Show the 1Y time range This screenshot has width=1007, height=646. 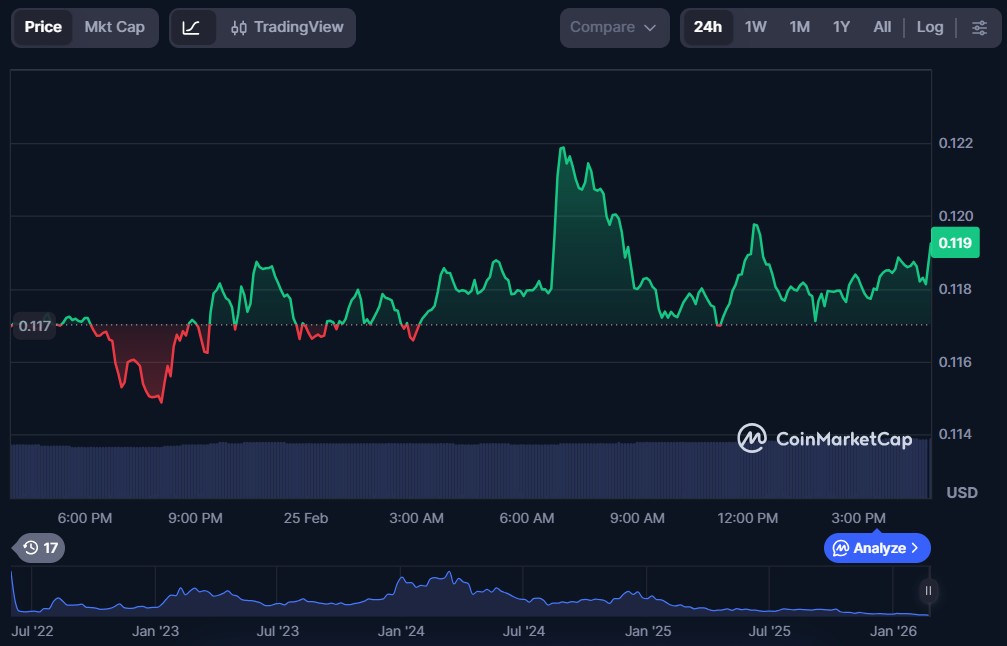841,28
